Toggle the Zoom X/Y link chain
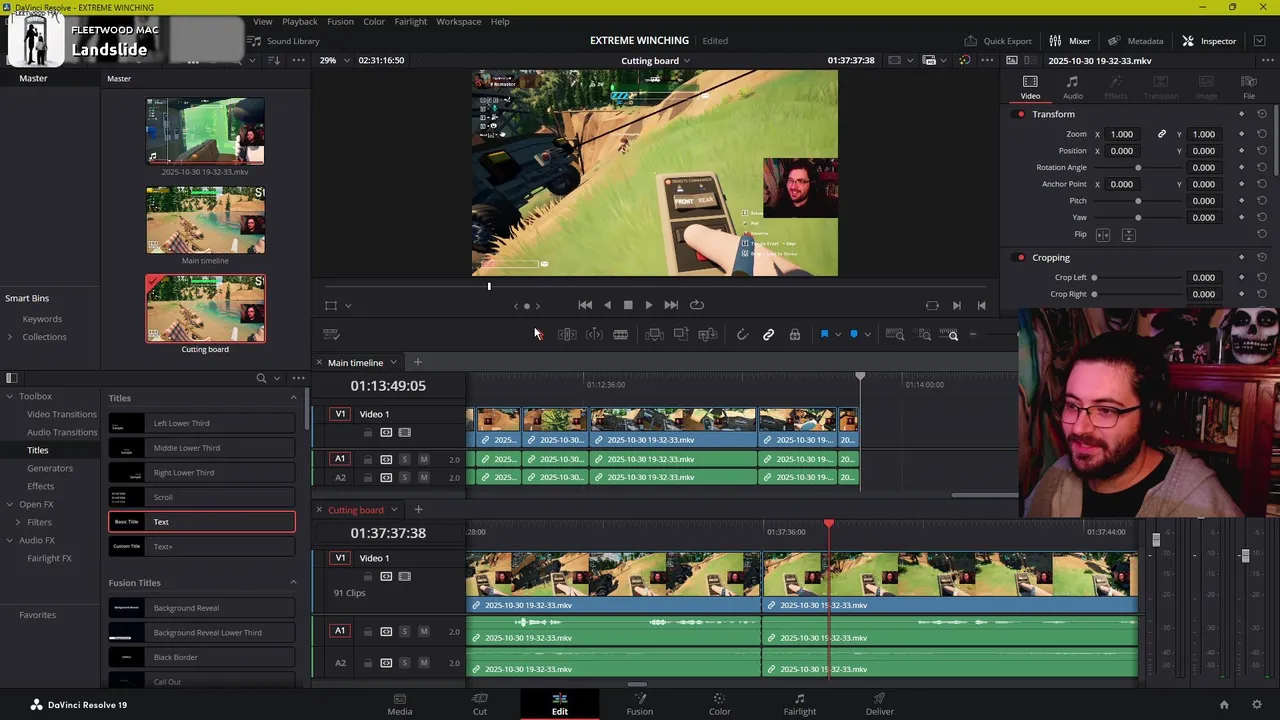 [1161, 134]
